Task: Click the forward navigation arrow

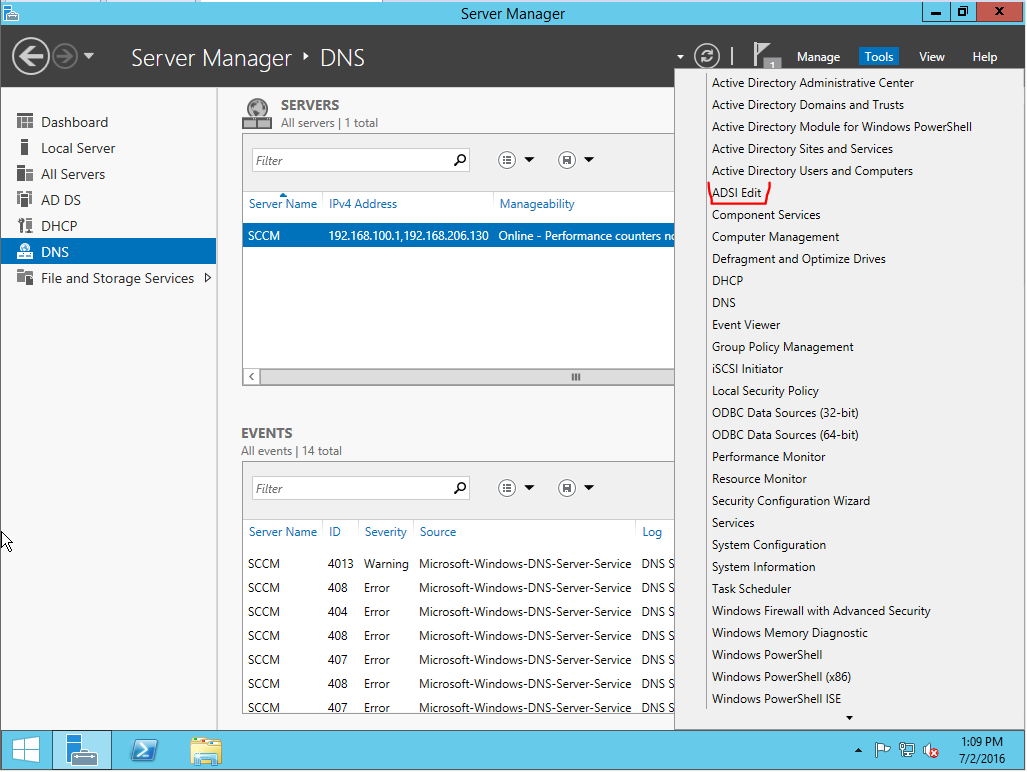Action: (65, 56)
